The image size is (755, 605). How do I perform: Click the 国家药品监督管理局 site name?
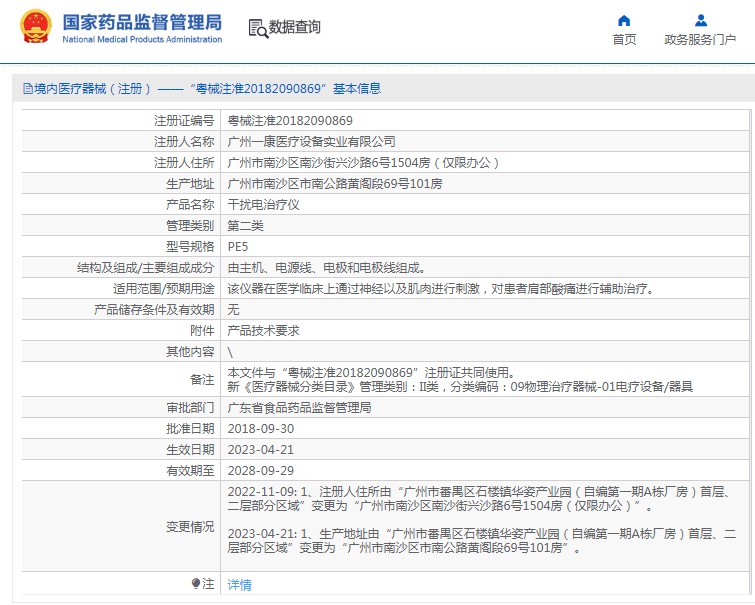pos(142,22)
